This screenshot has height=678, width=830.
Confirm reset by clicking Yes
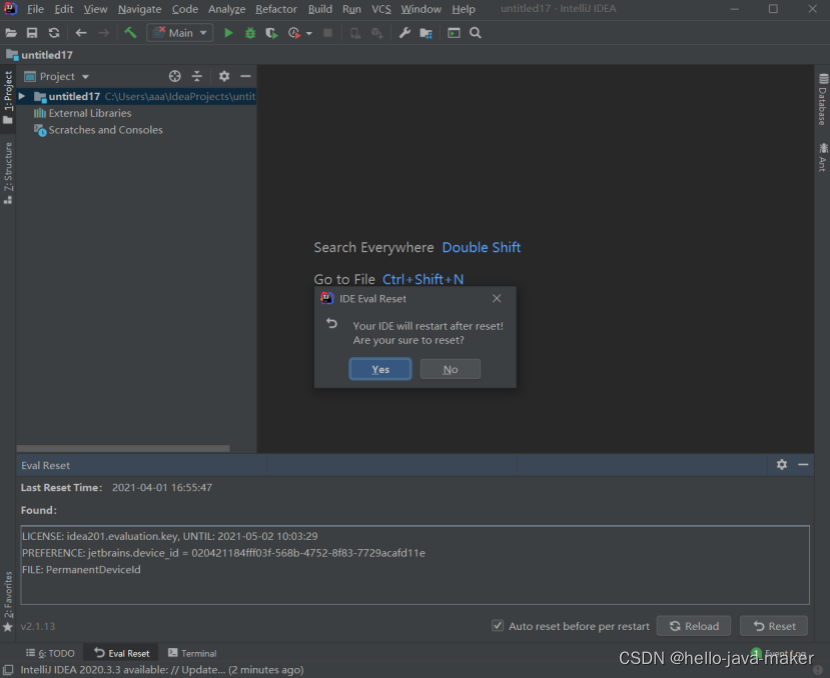pos(380,369)
